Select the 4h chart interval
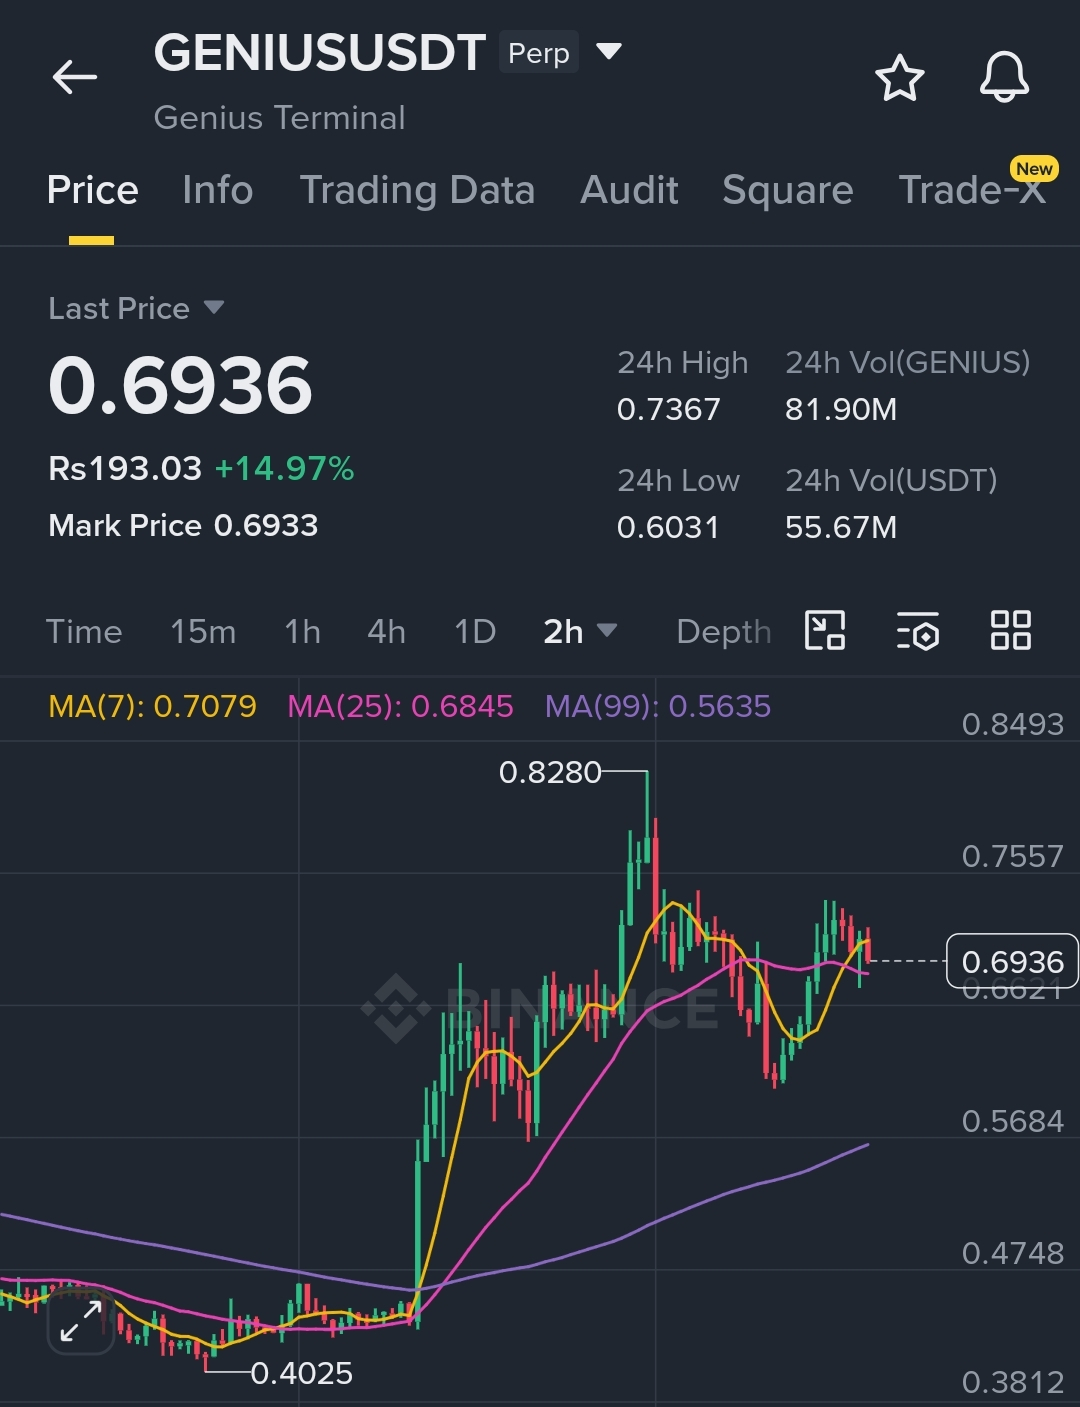This screenshot has height=1407, width=1080. tap(386, 632)
